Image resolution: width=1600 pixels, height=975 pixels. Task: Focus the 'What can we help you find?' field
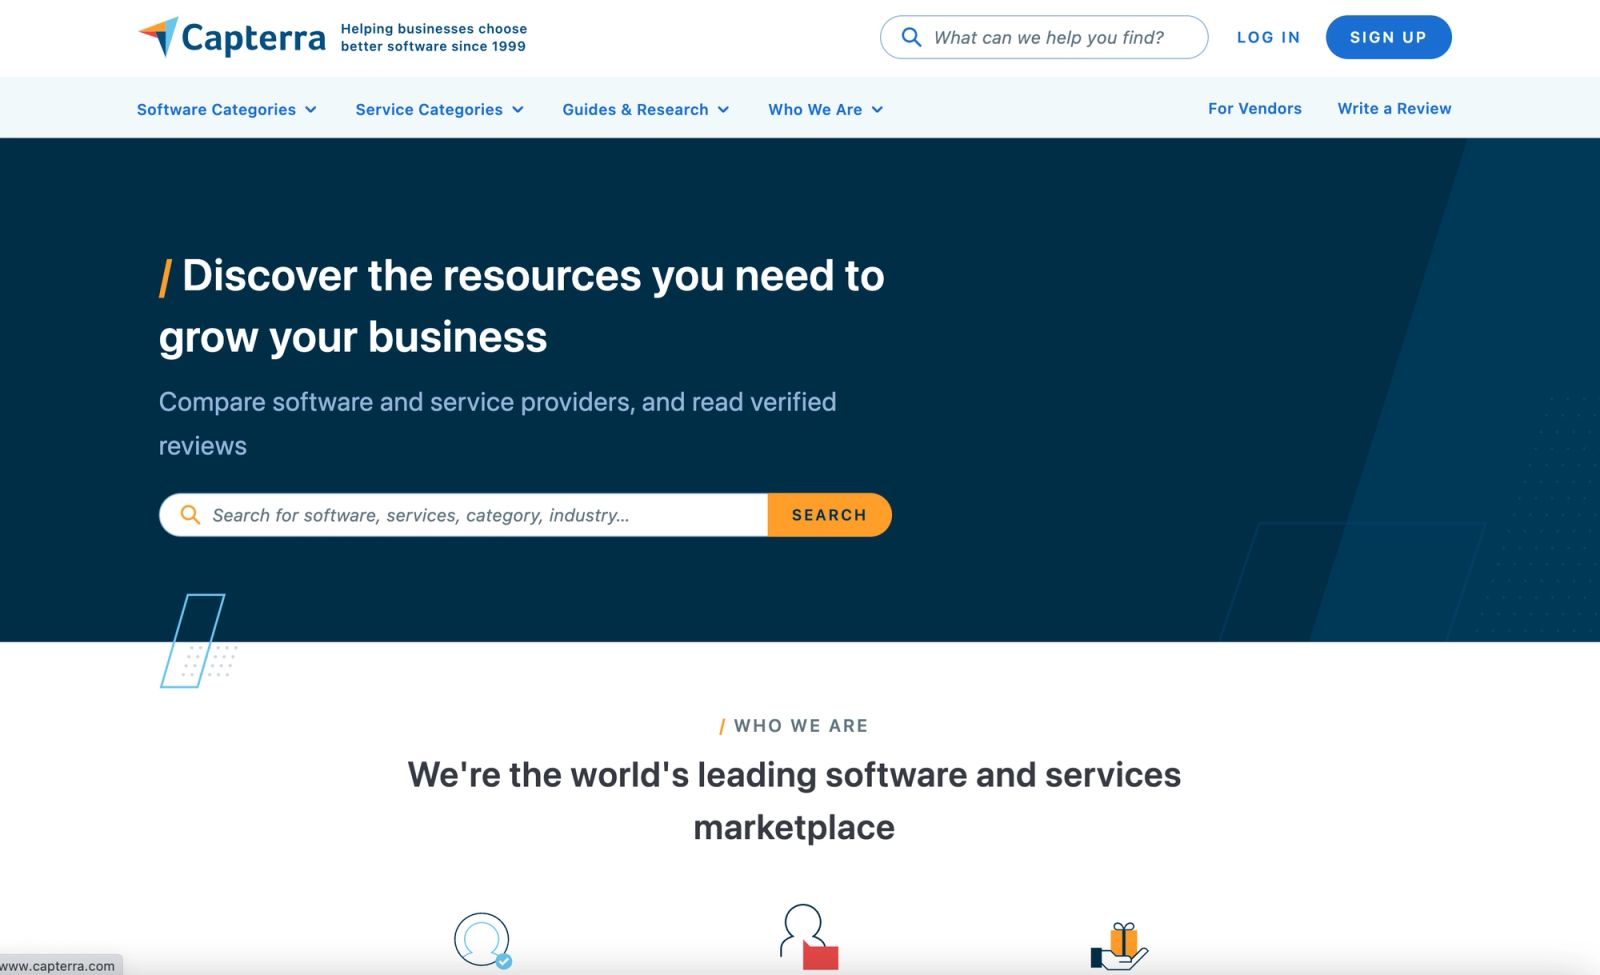point(1044,37)
